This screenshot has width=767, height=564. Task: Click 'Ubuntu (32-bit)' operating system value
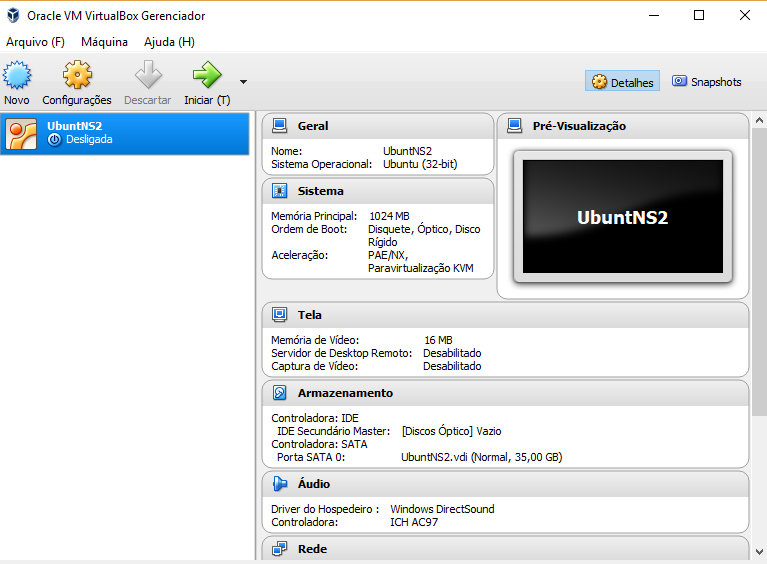click(x=420, y=164)
